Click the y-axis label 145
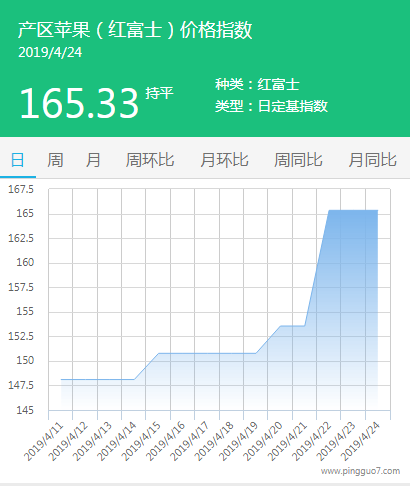410x486 pixels. click(25, 410)
